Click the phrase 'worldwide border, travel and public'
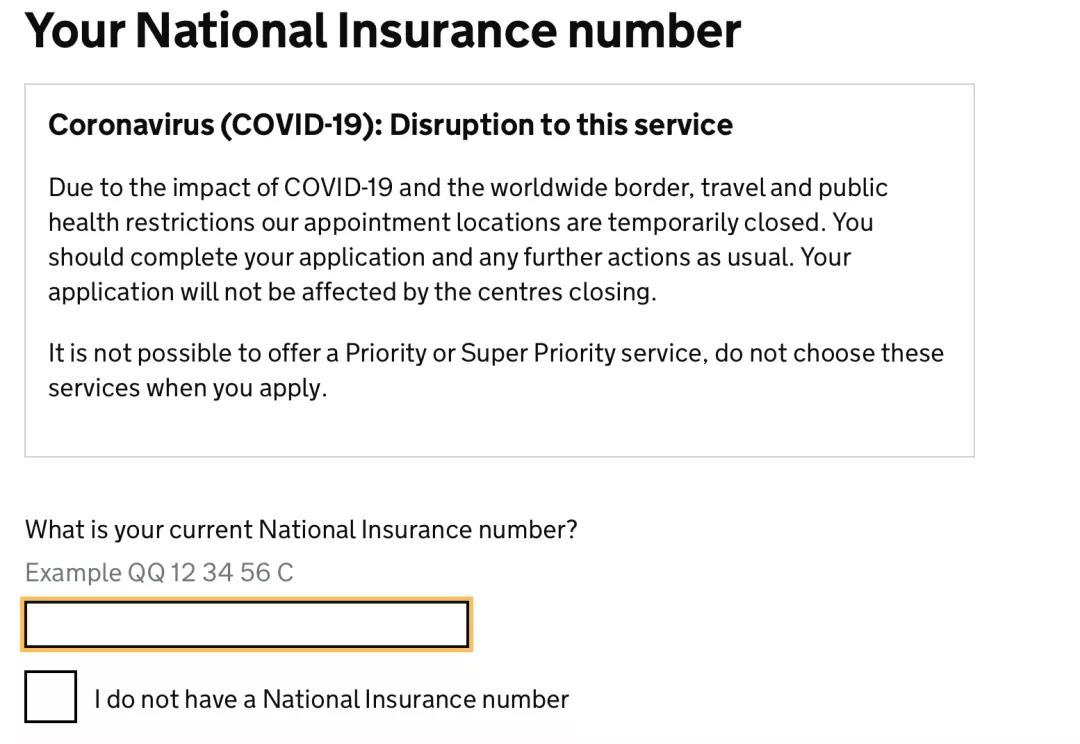Viewport: 1080px width, 744px height. [688, 188]
